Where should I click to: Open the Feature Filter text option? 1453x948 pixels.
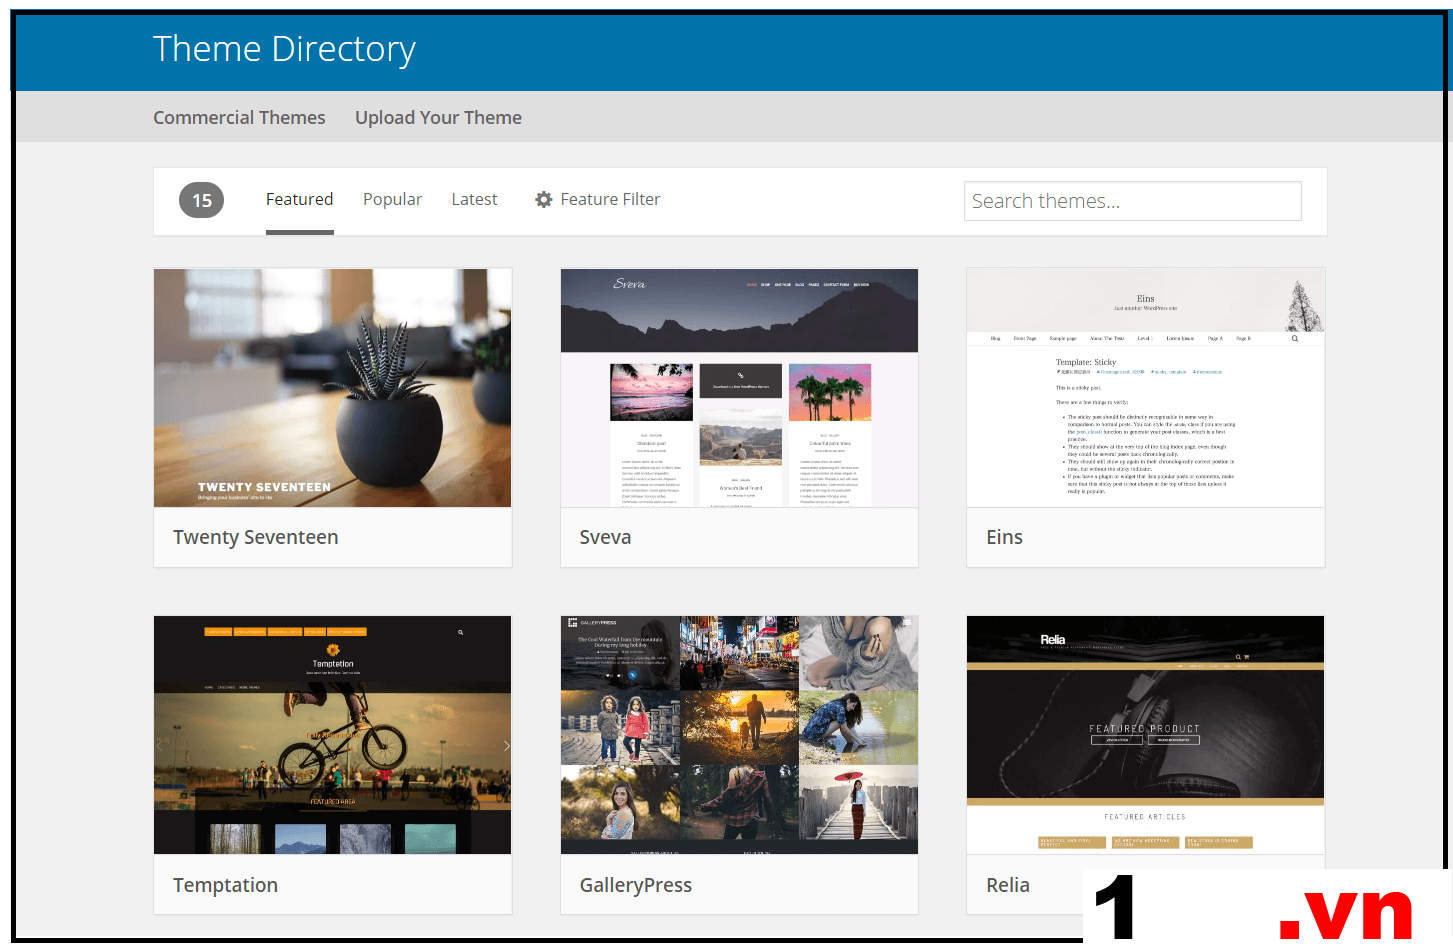tap(610, 200)
